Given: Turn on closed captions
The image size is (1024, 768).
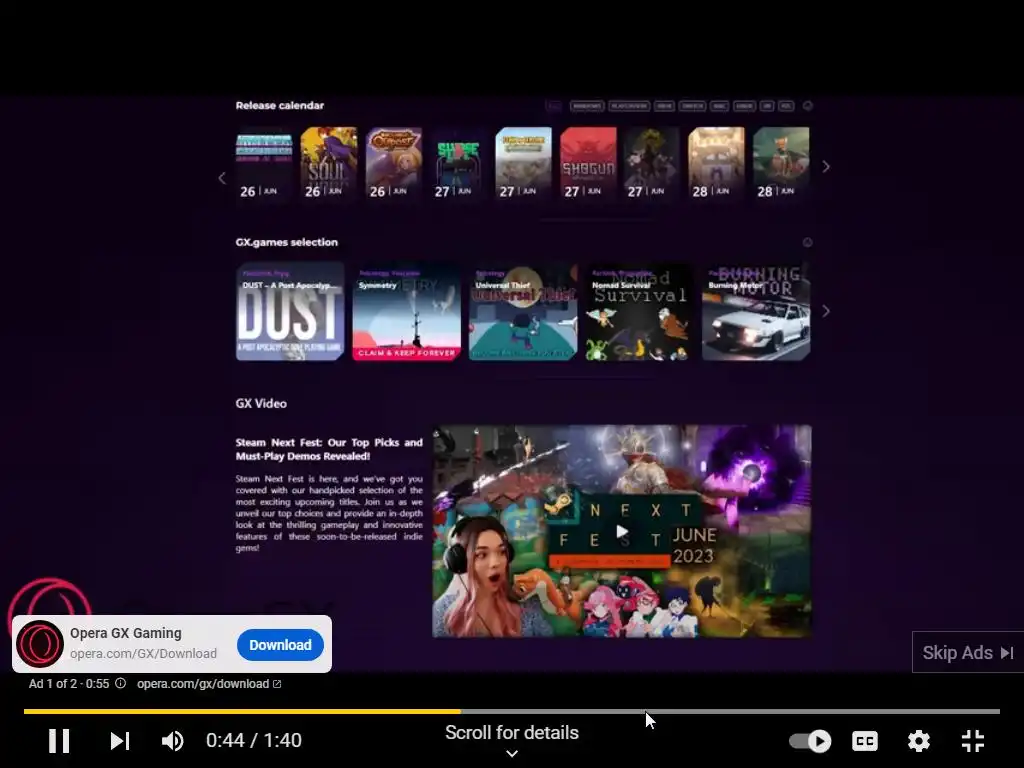Looking at the screenshot, I should [865, 741].
